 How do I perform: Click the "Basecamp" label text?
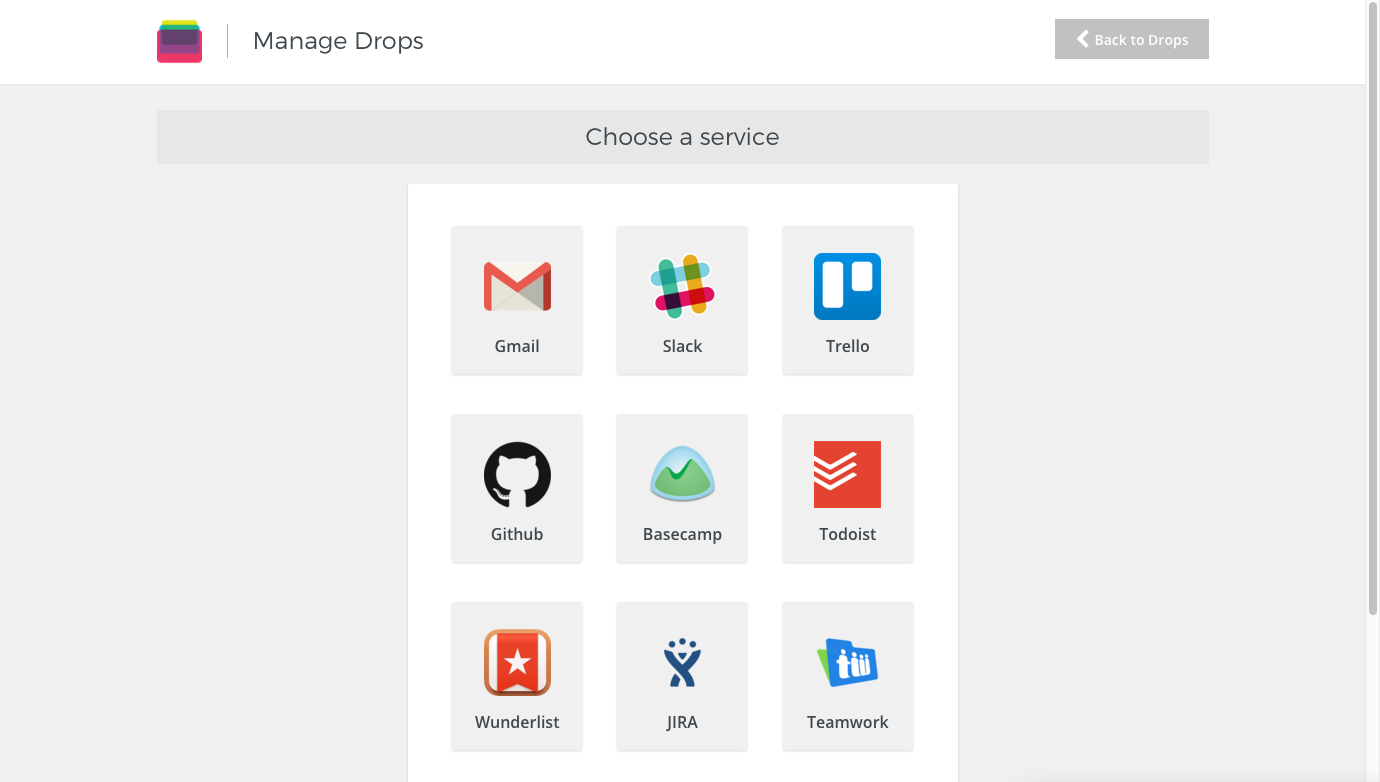pyautogui.click(x=682, y=534)
